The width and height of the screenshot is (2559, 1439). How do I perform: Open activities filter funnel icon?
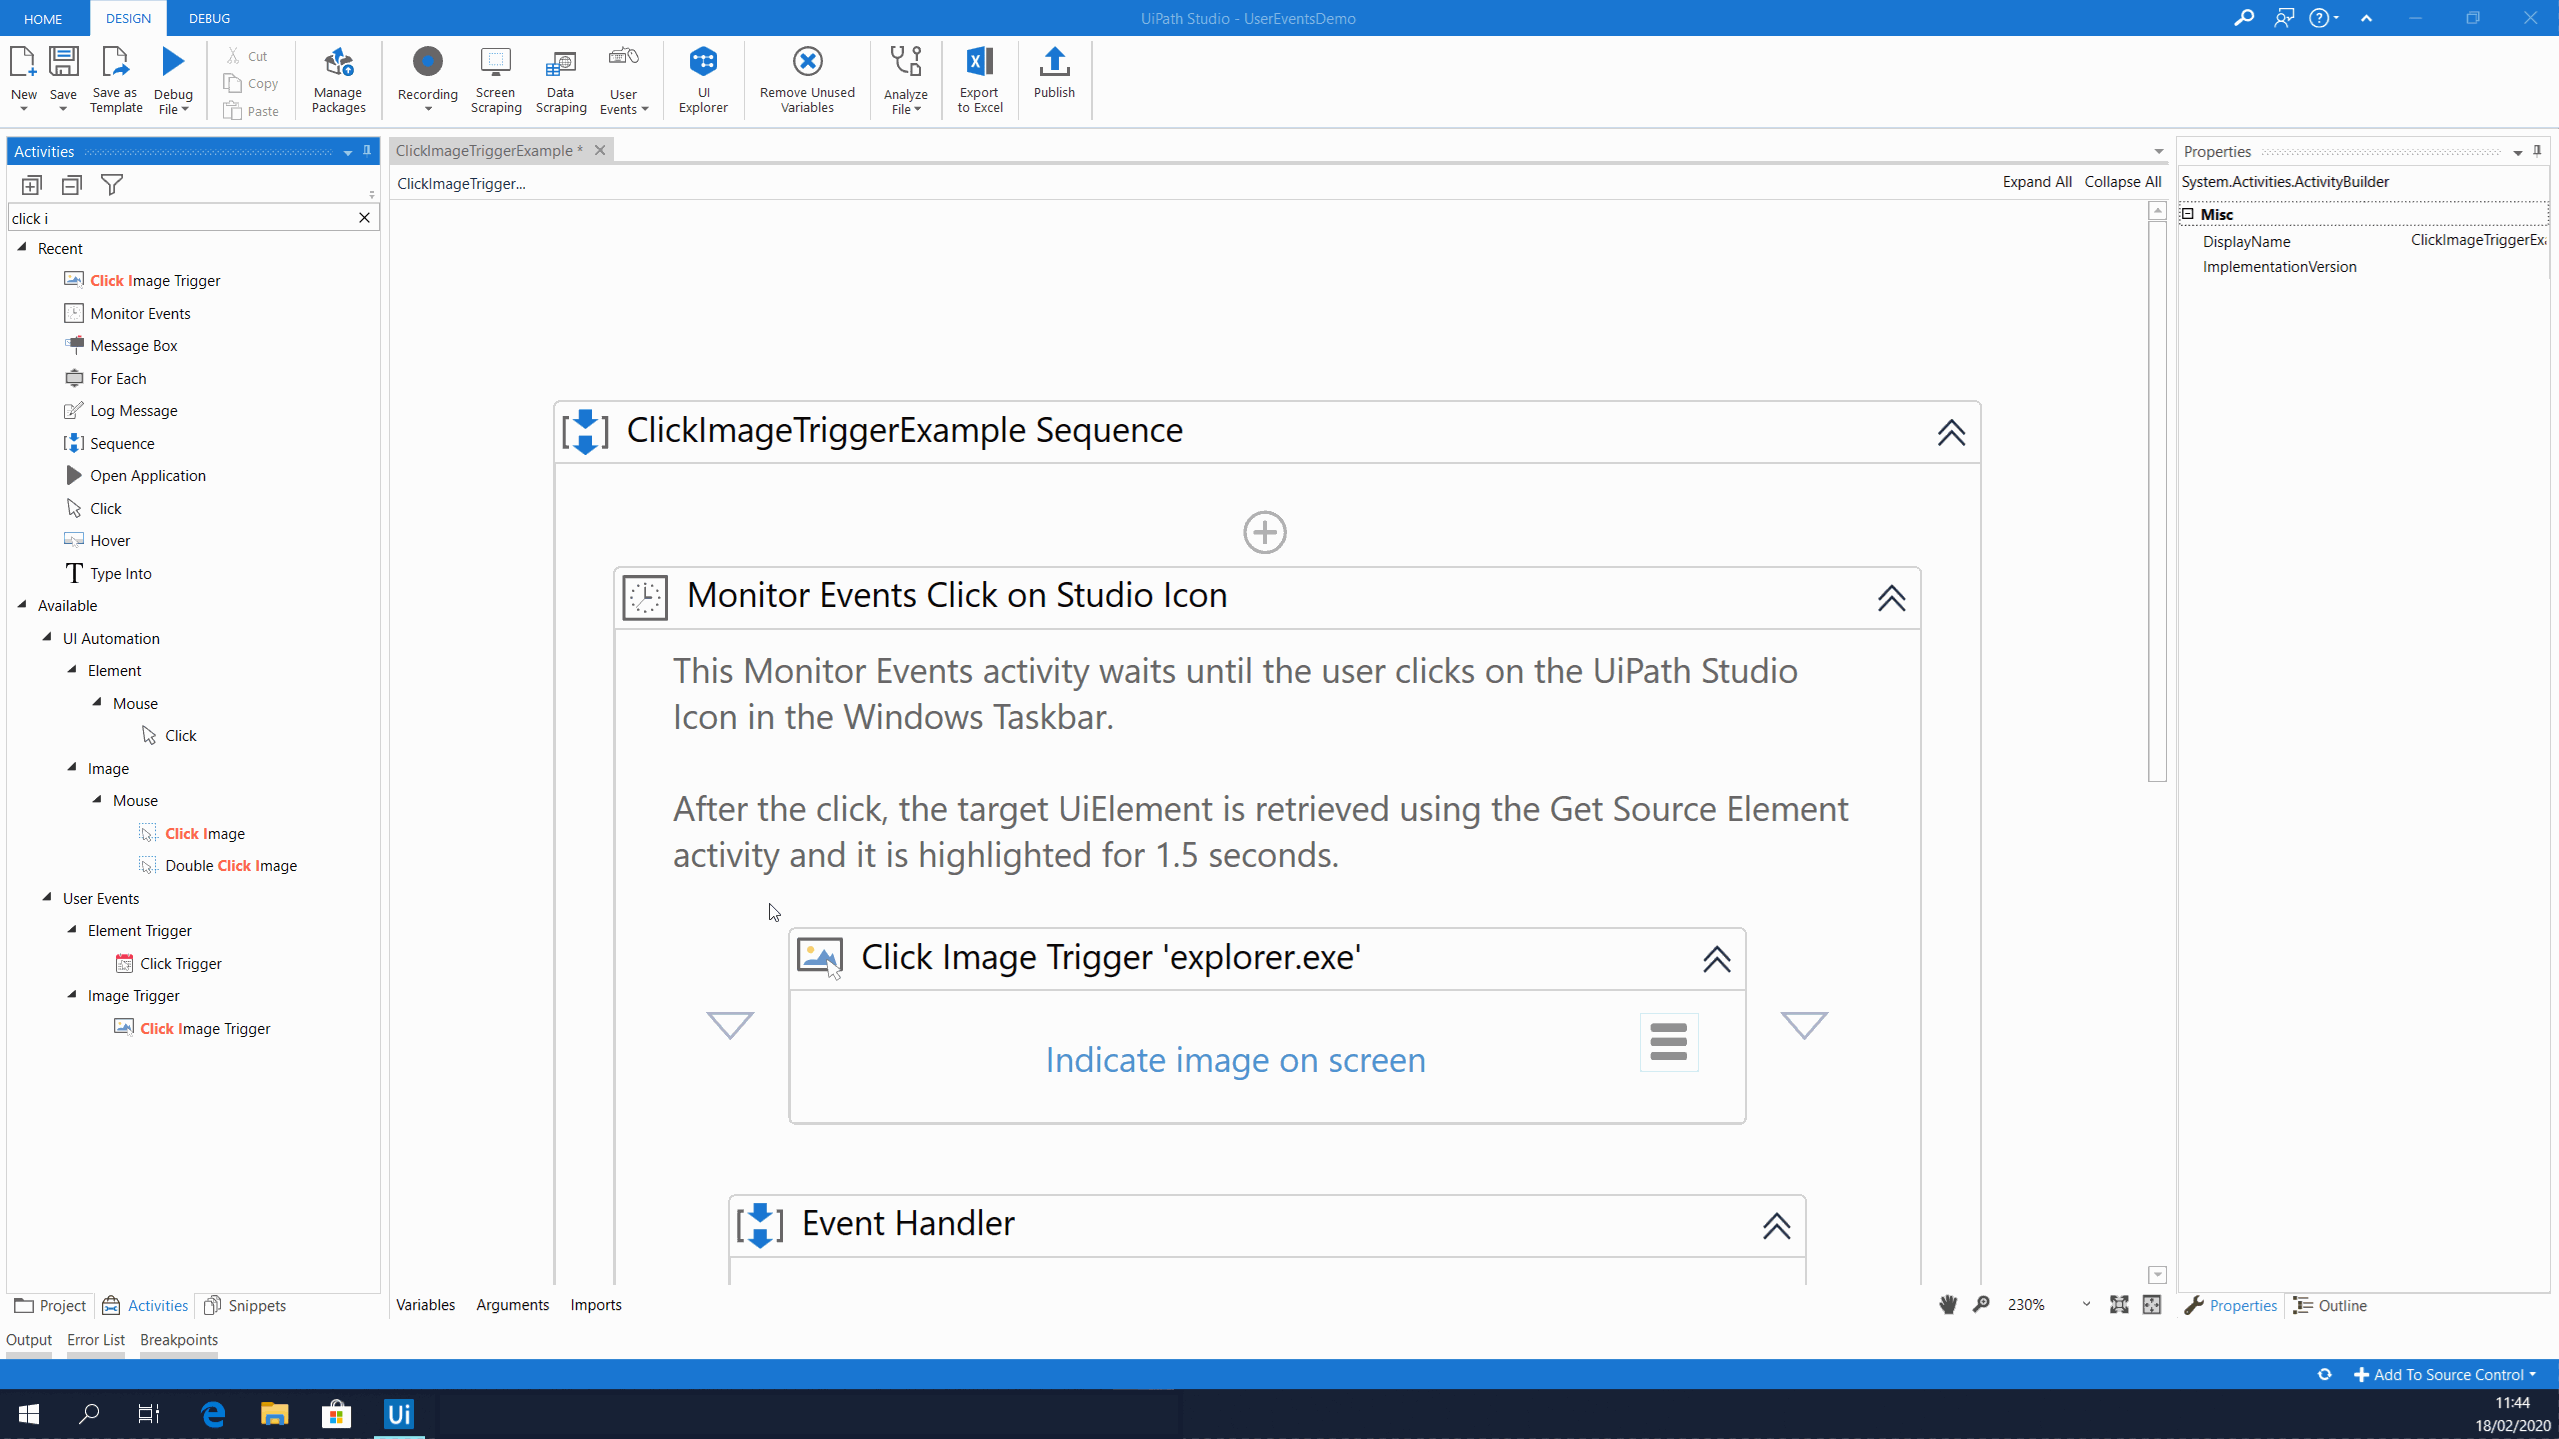(112, 185)
